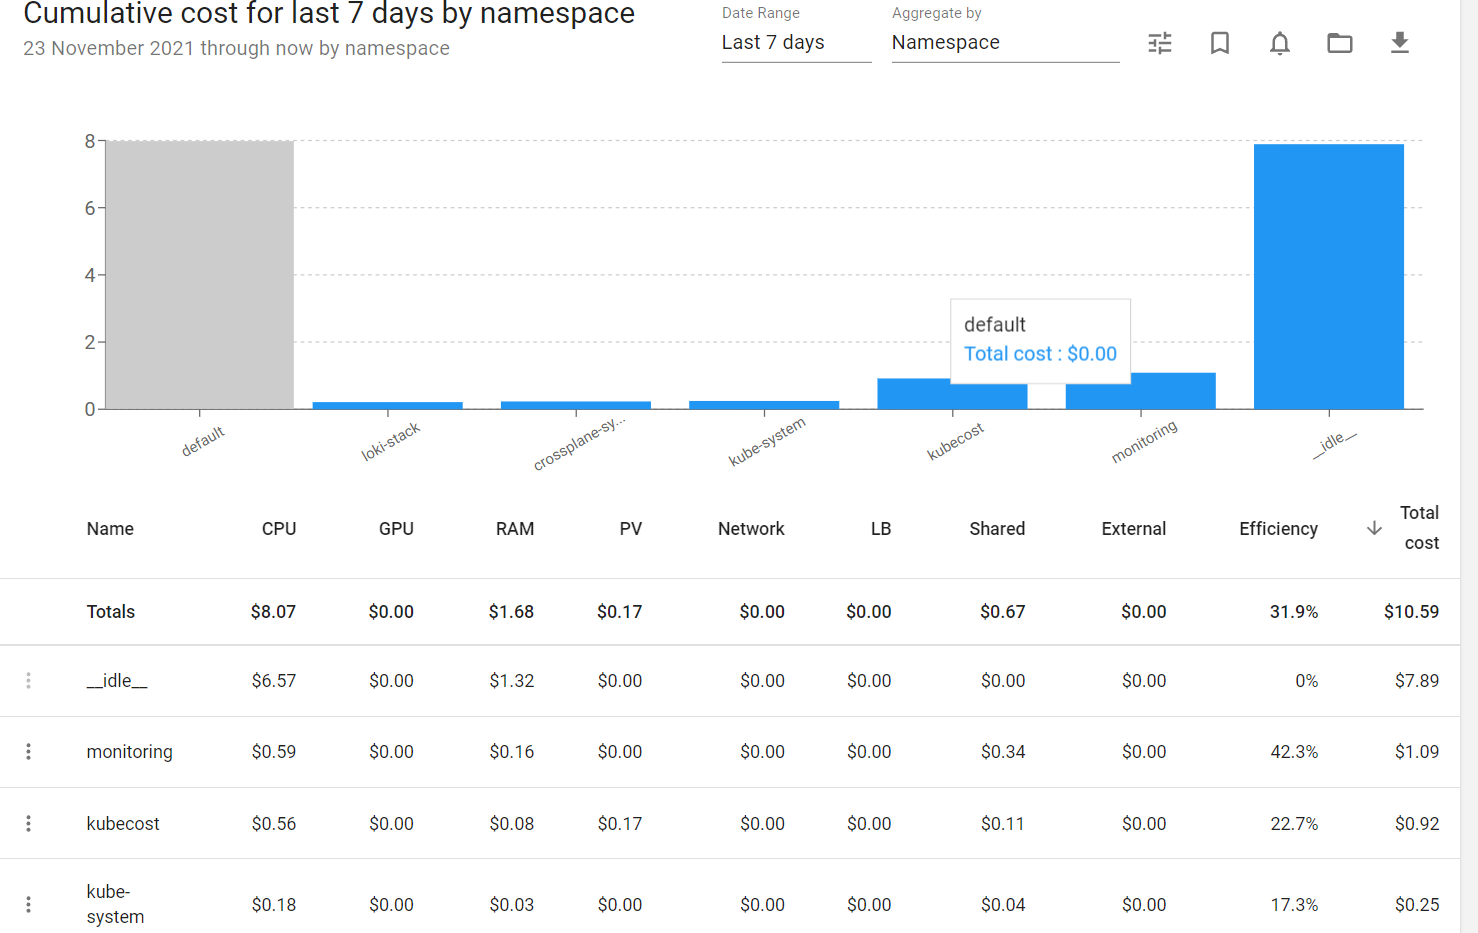This screenshot has width=1478, height=933.
Task: Click the gray default bar in chart
Action: tap(200, 275)
